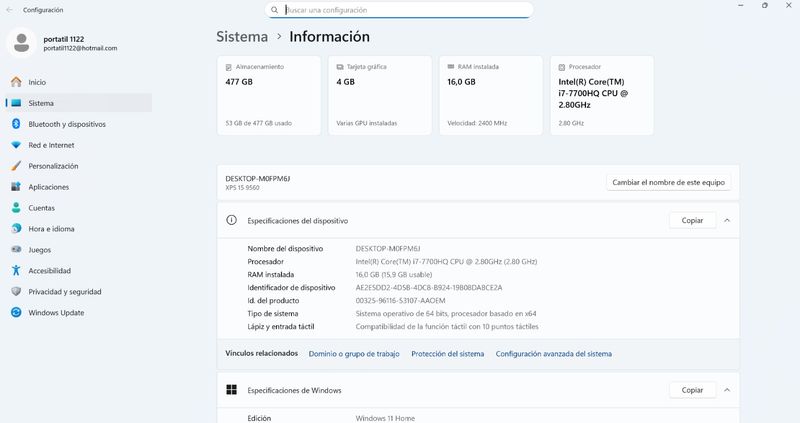Open Juegos settings page

click(79, 250)
